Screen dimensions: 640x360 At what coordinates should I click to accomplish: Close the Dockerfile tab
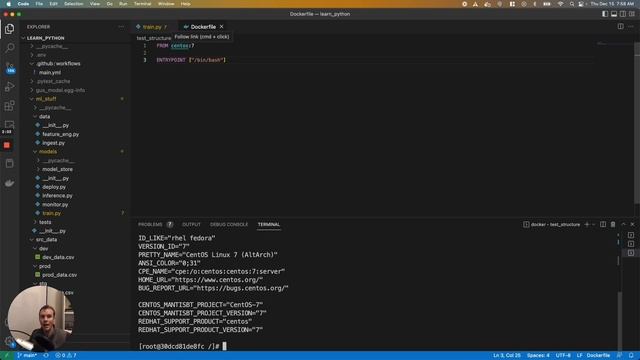click(x=222, y=27)
